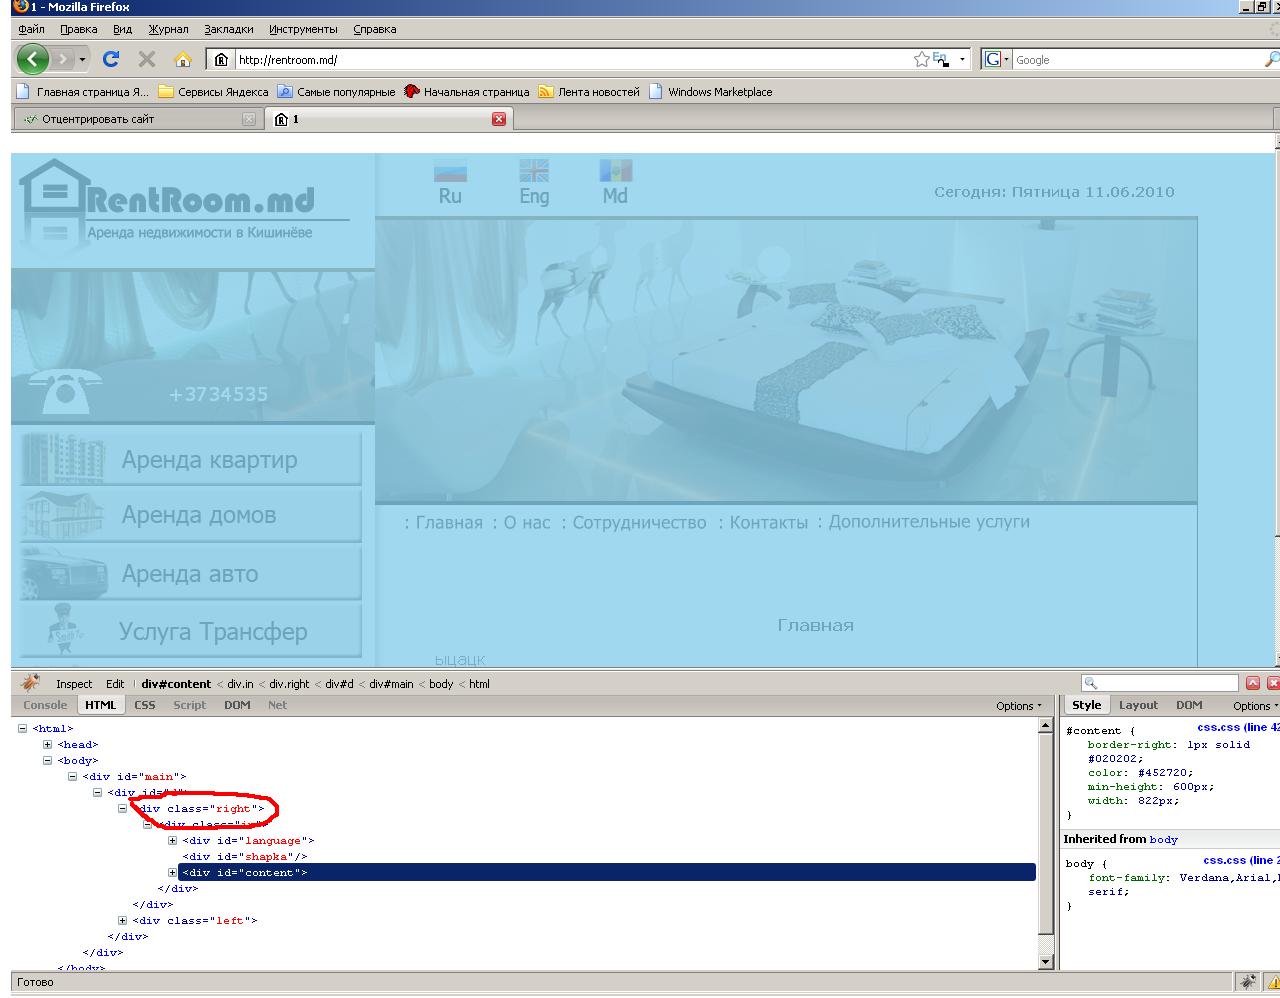The width and height of the screenshot is (1280, 998).
Task: Reload the page with the refresh icon
Action: coord(111,59)
